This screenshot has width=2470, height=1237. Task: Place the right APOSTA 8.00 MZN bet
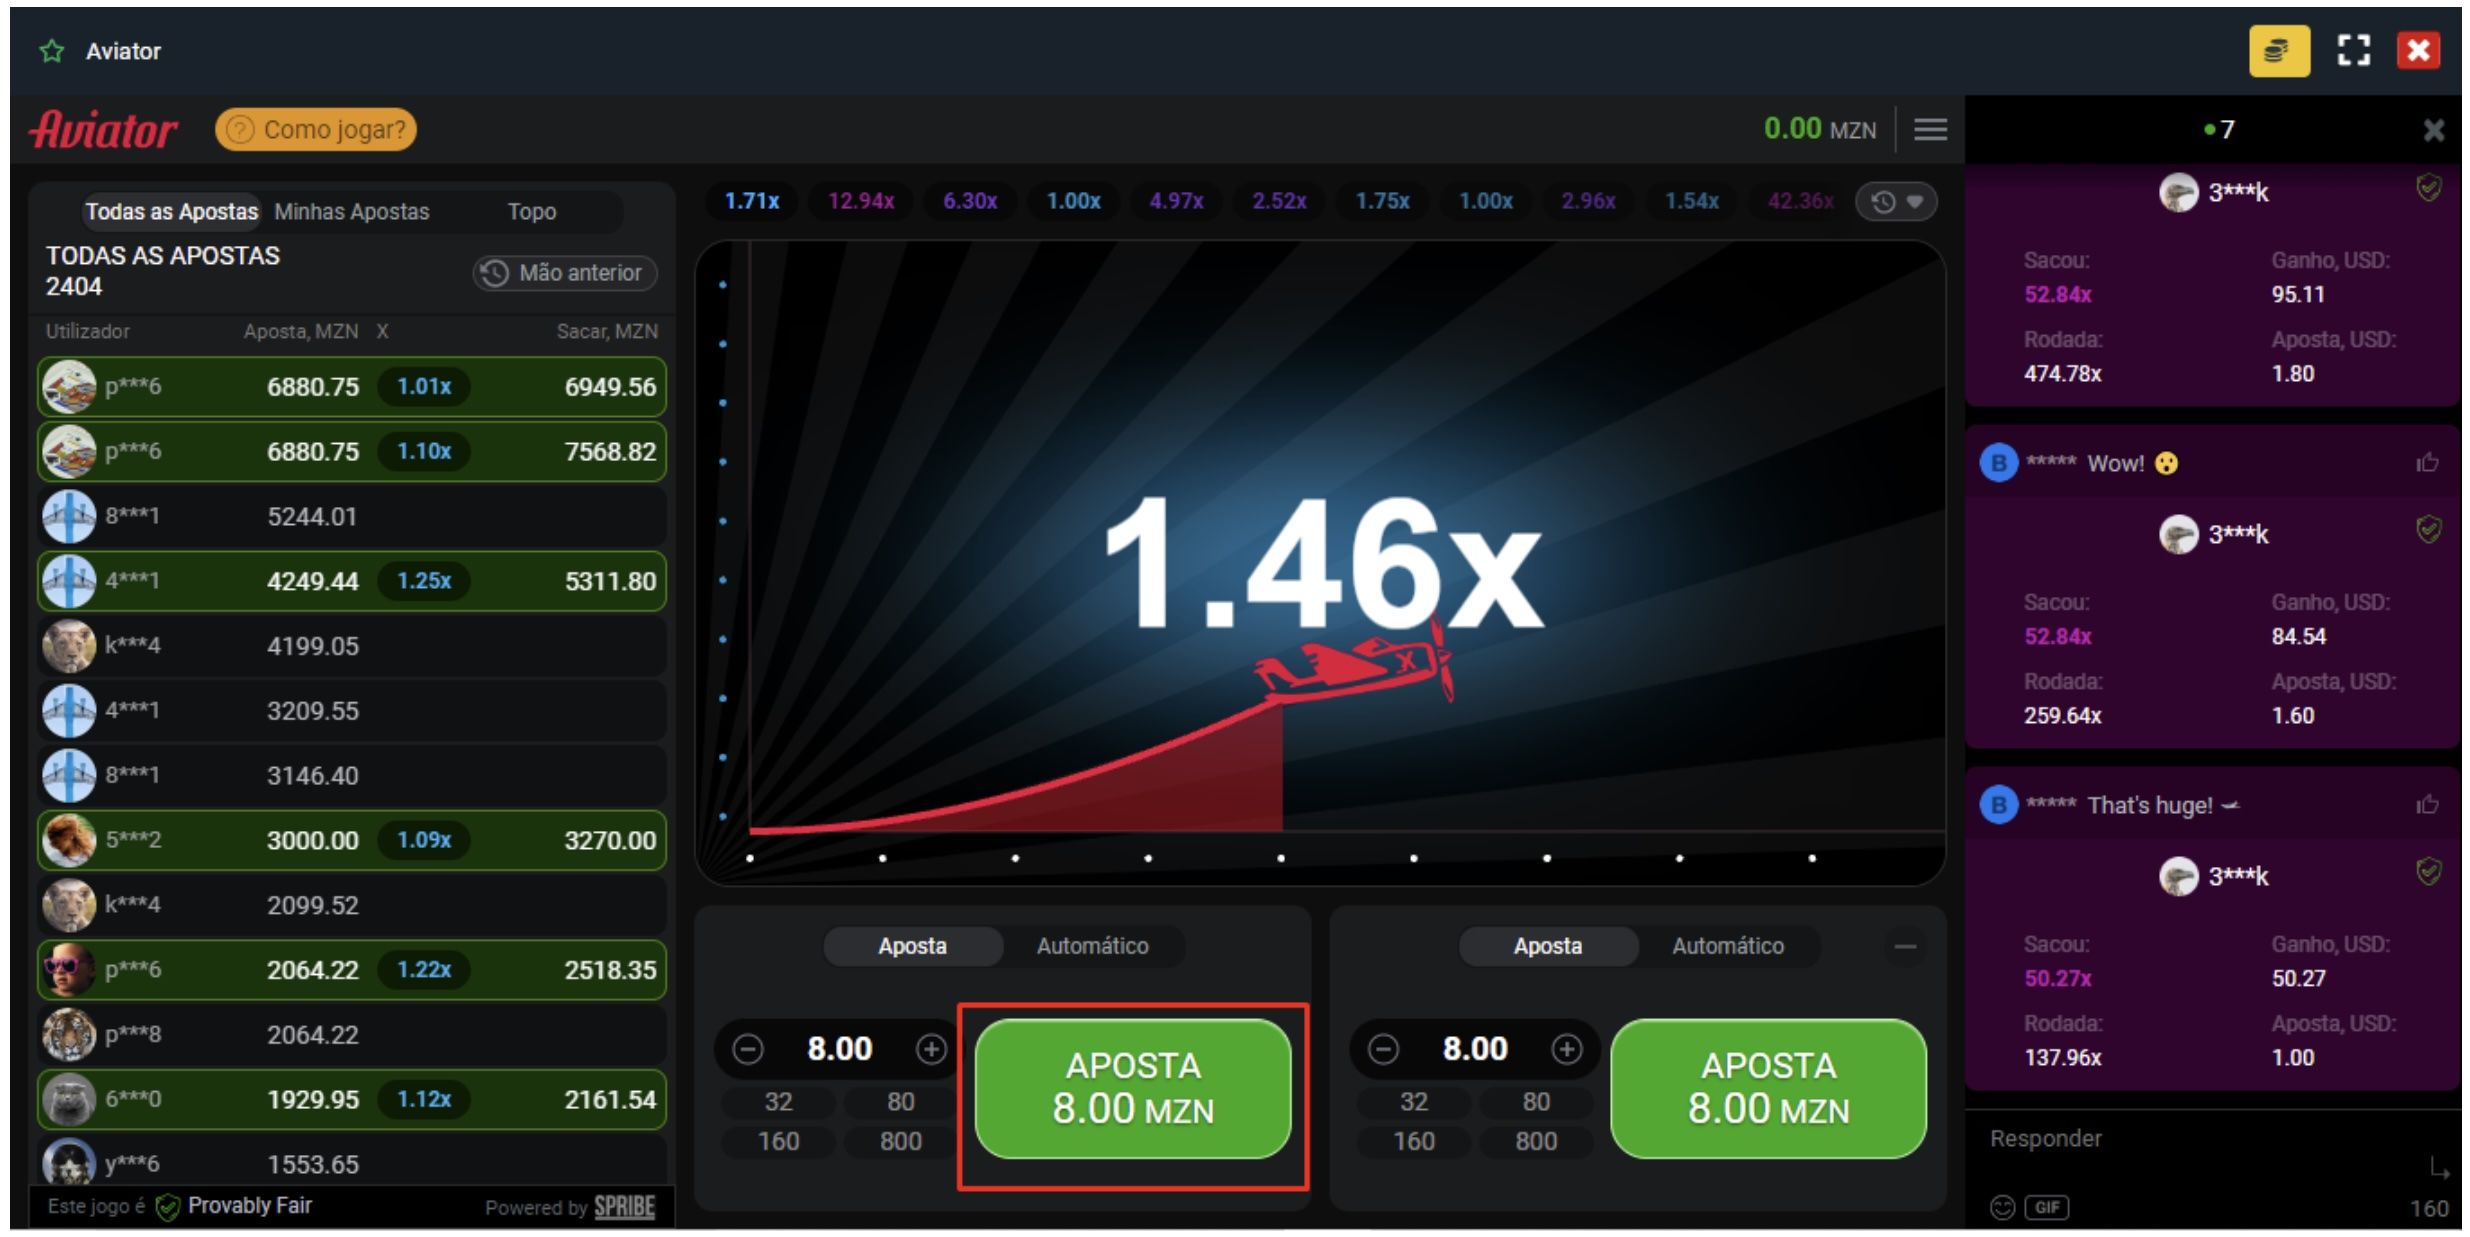(1768, 1089)
